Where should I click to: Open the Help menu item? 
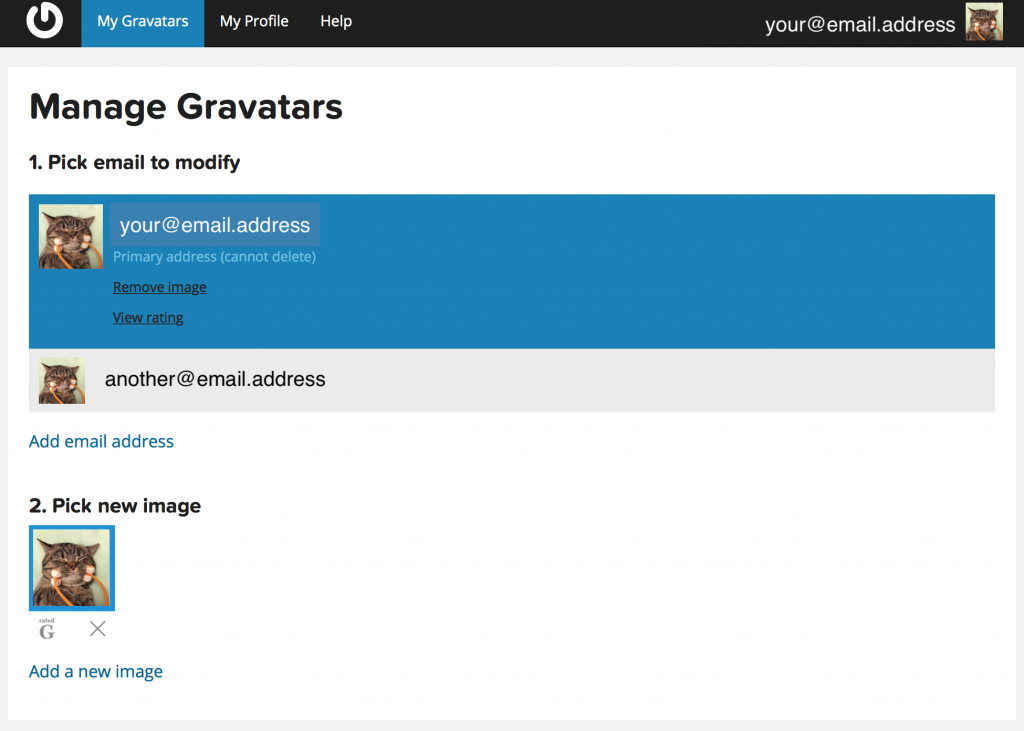[336, 22]
